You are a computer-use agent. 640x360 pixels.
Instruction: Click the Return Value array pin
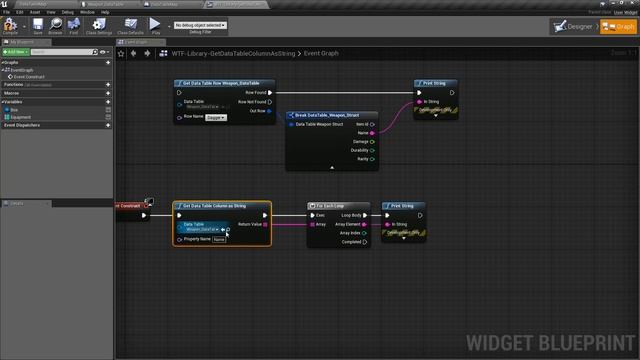point(265,224)
